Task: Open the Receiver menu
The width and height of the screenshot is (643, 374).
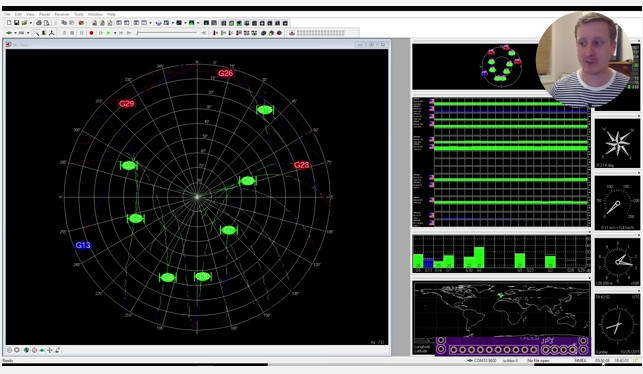Action: [x=62, y=14]
